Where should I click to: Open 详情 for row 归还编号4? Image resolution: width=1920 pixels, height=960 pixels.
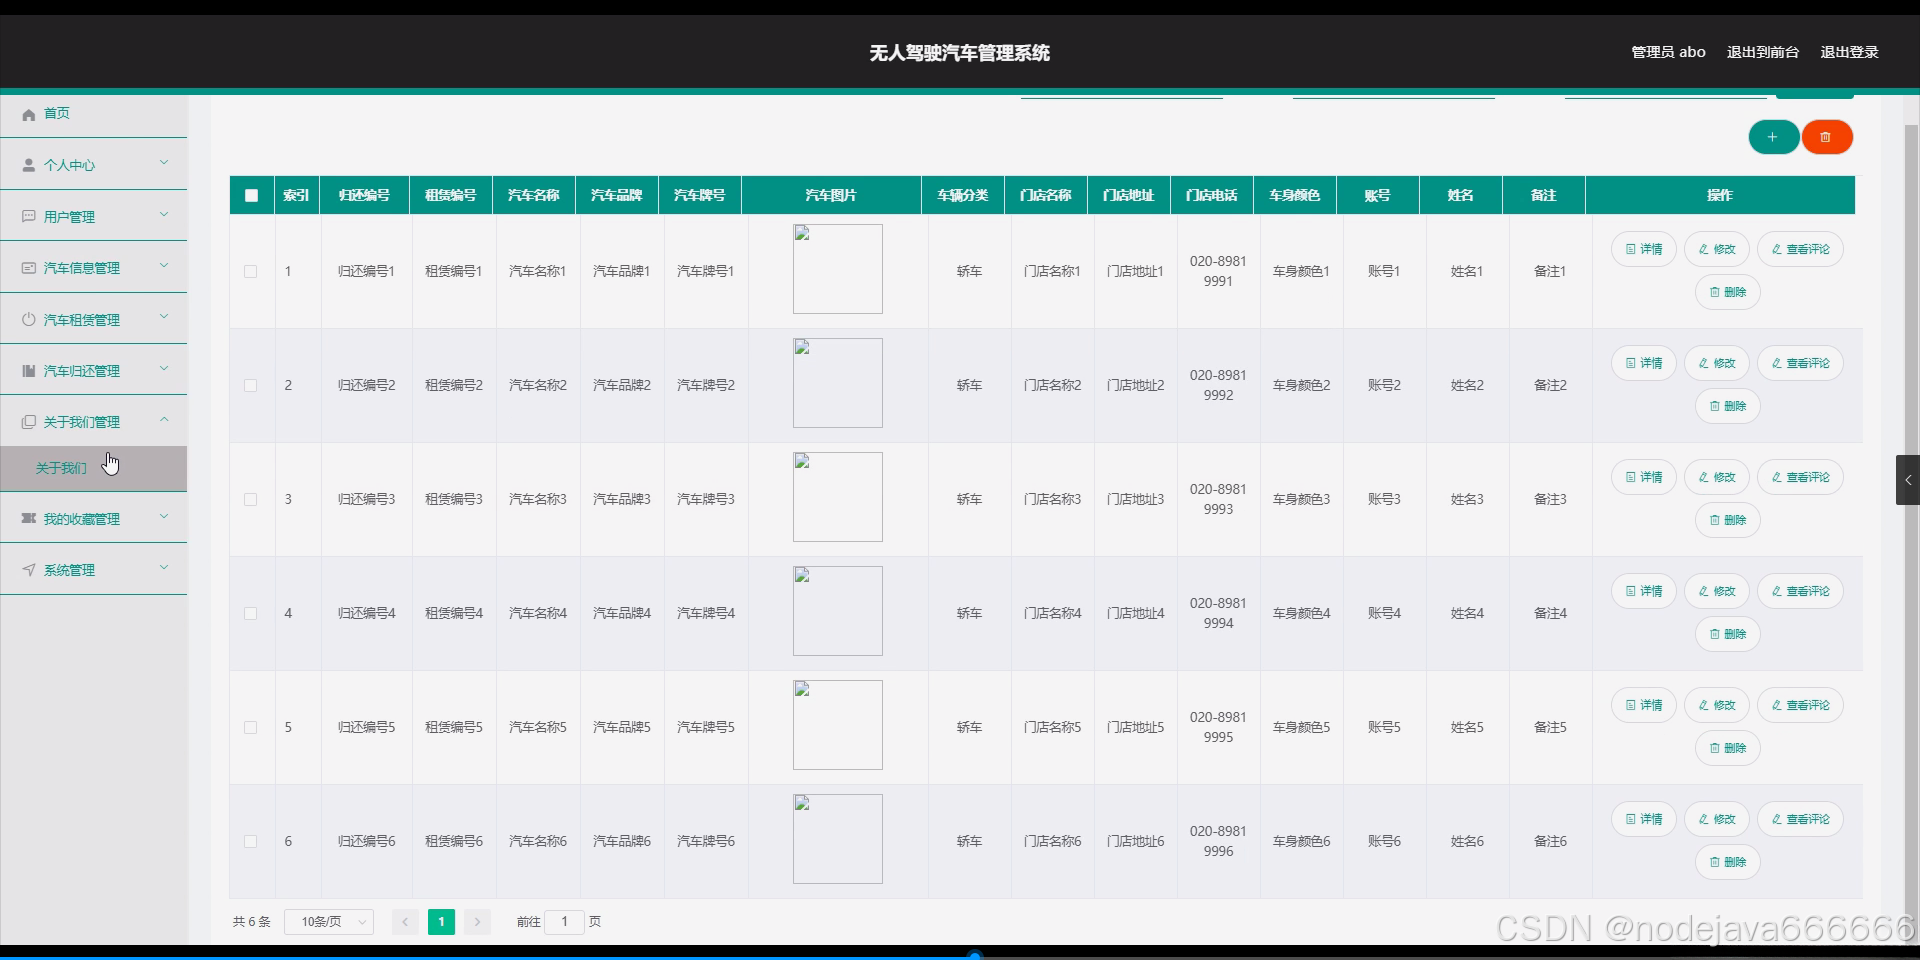[x=1644, y=591]
